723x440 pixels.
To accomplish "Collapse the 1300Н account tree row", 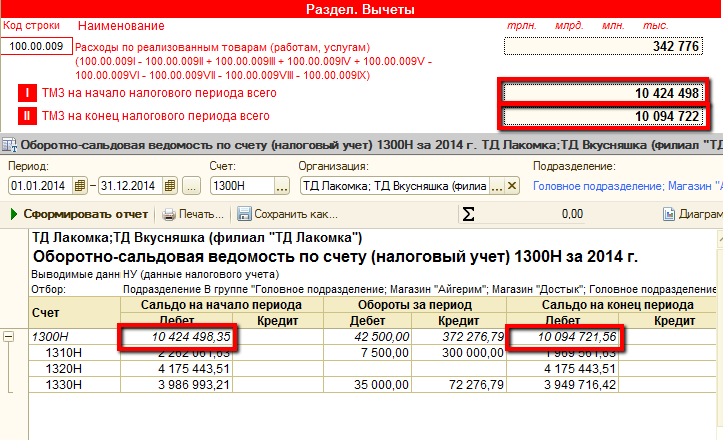I will coord(10,338).
